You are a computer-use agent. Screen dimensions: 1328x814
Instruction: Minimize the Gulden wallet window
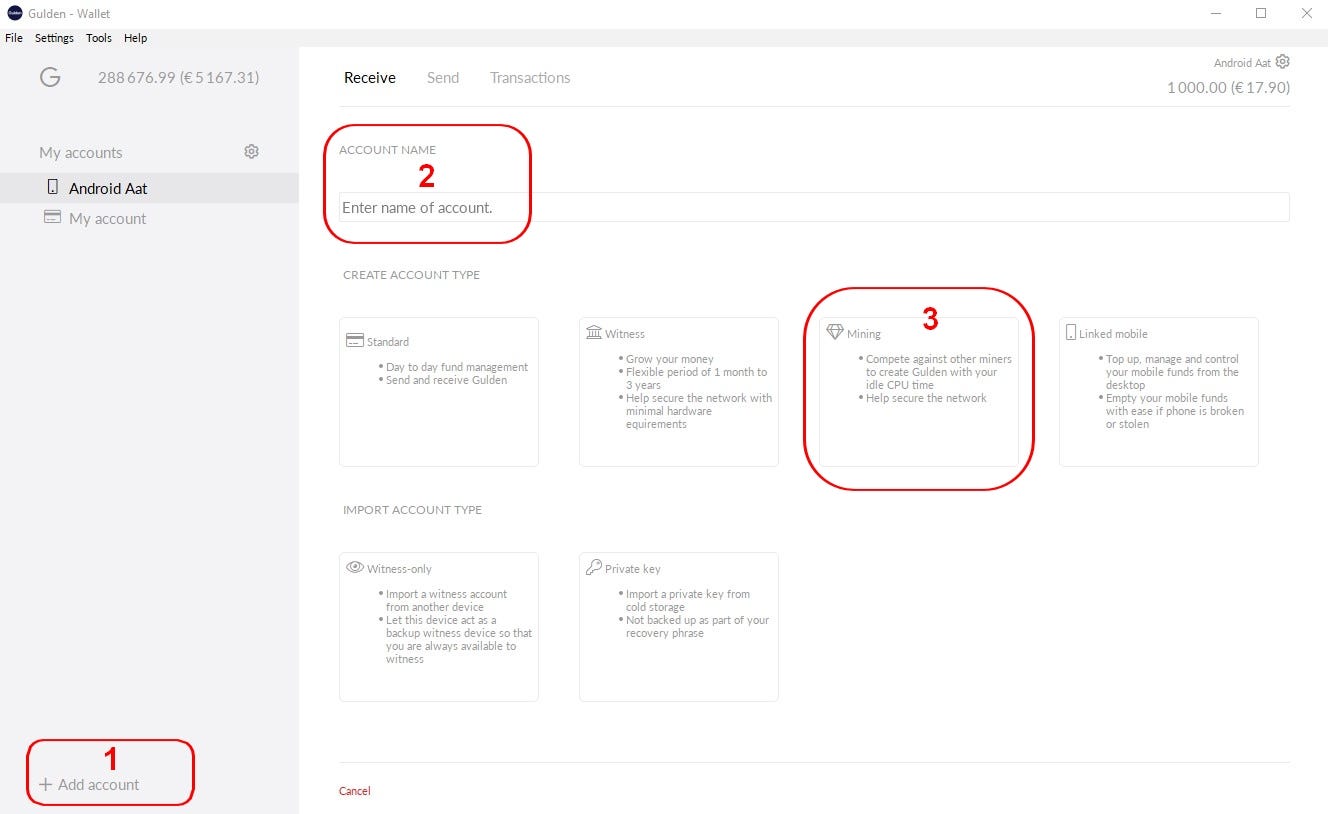tap(1216, 13)
